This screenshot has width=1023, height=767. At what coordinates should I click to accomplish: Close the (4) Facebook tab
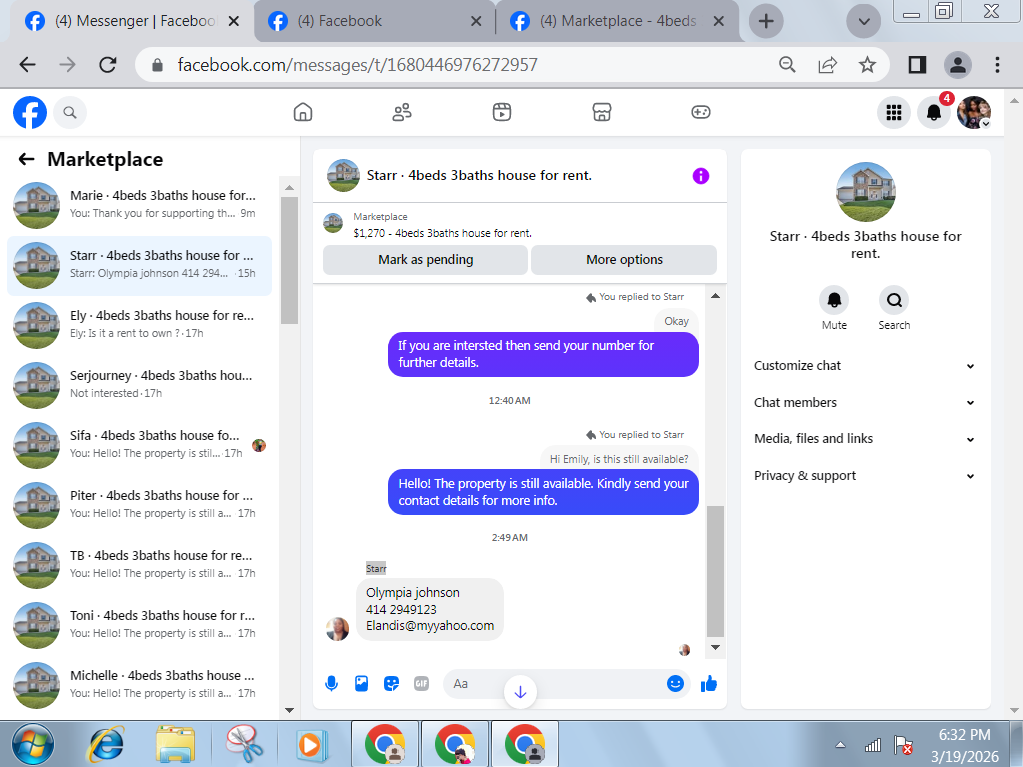(x=476, y=21)
